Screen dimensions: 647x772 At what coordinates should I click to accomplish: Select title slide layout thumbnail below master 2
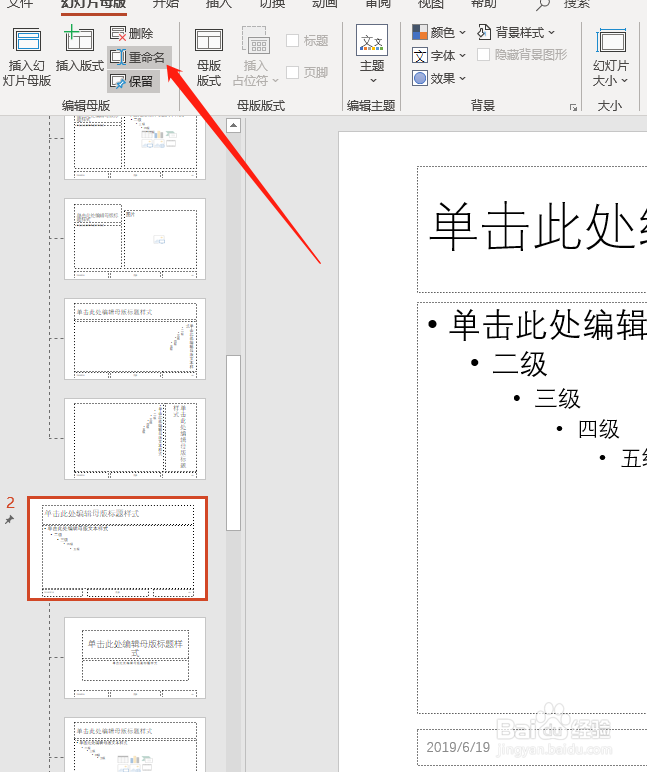(x=135, y=658)
